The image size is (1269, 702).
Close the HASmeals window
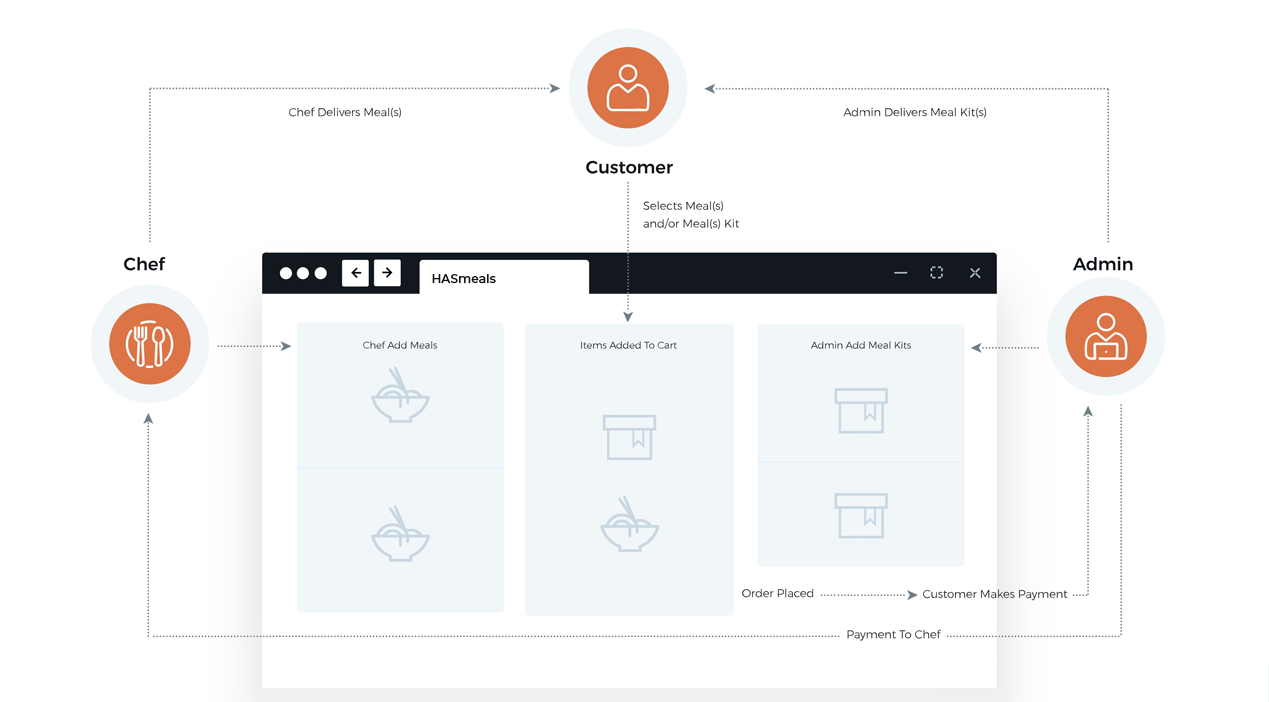tap(975, 273)
